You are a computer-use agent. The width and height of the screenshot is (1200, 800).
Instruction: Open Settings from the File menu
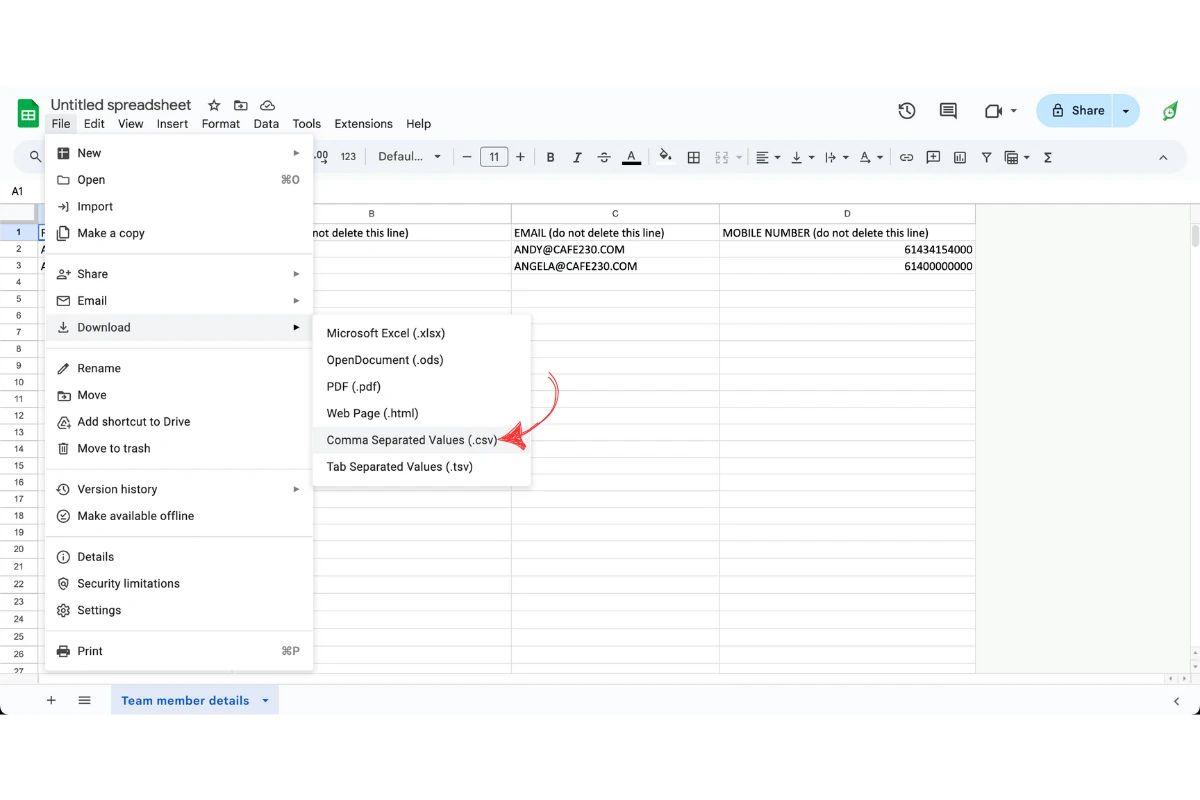179,611
